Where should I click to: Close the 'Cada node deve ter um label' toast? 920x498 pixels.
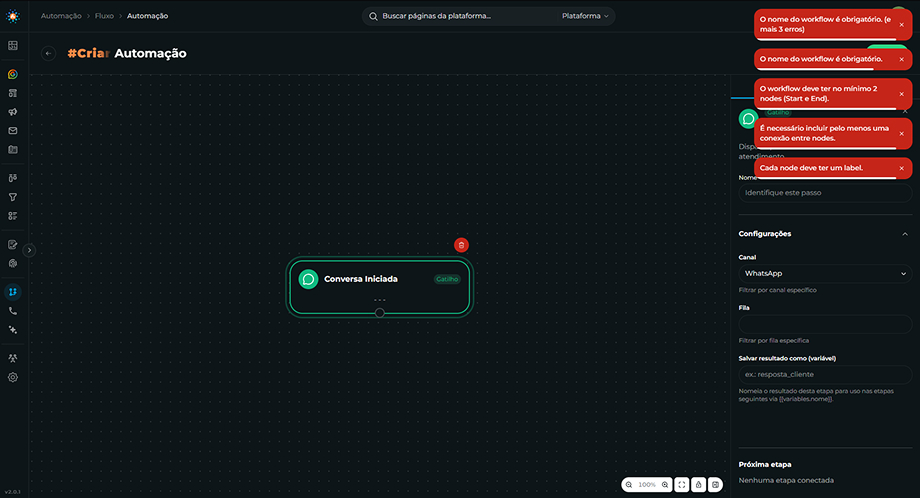click(902, 168)
